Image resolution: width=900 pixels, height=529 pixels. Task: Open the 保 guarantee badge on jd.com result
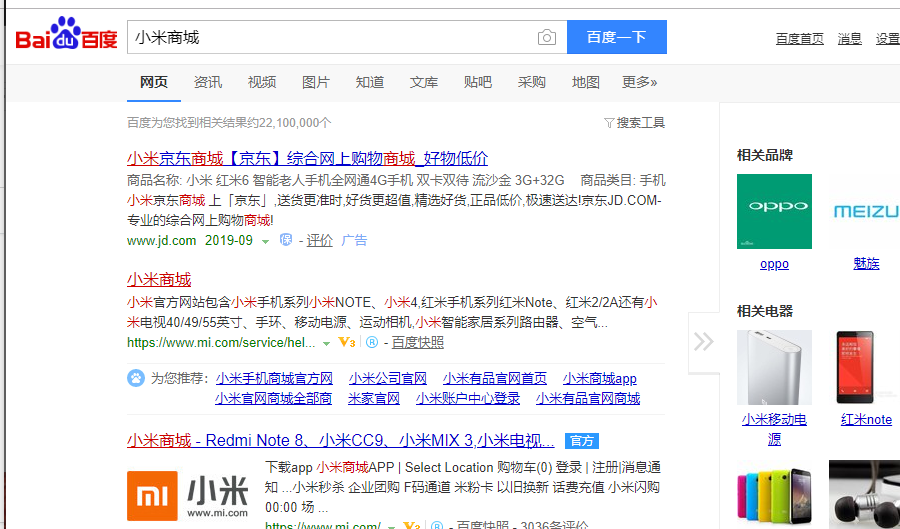coord(286,240)
